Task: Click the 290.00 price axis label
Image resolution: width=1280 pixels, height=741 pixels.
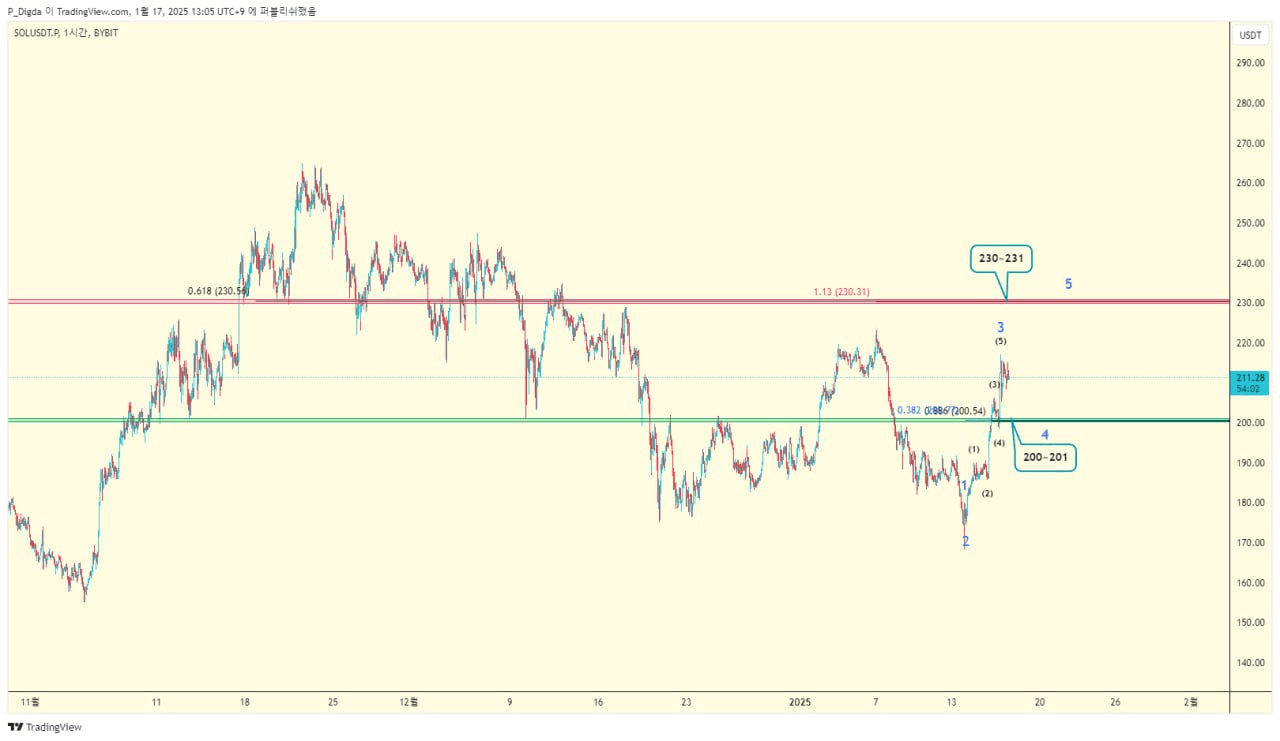Action: pos(1251,63)
